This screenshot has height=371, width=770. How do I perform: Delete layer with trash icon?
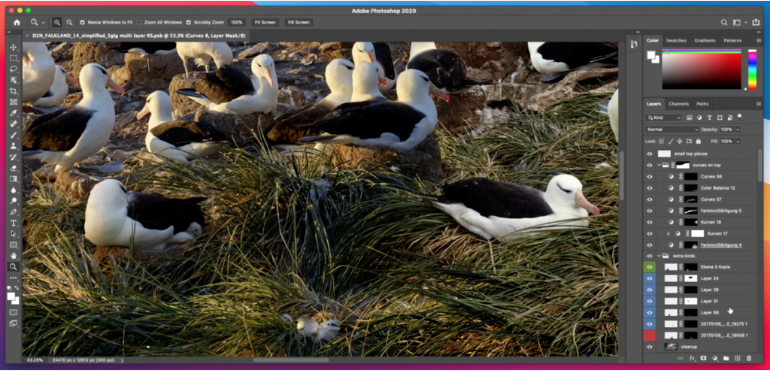coord(749,359)
